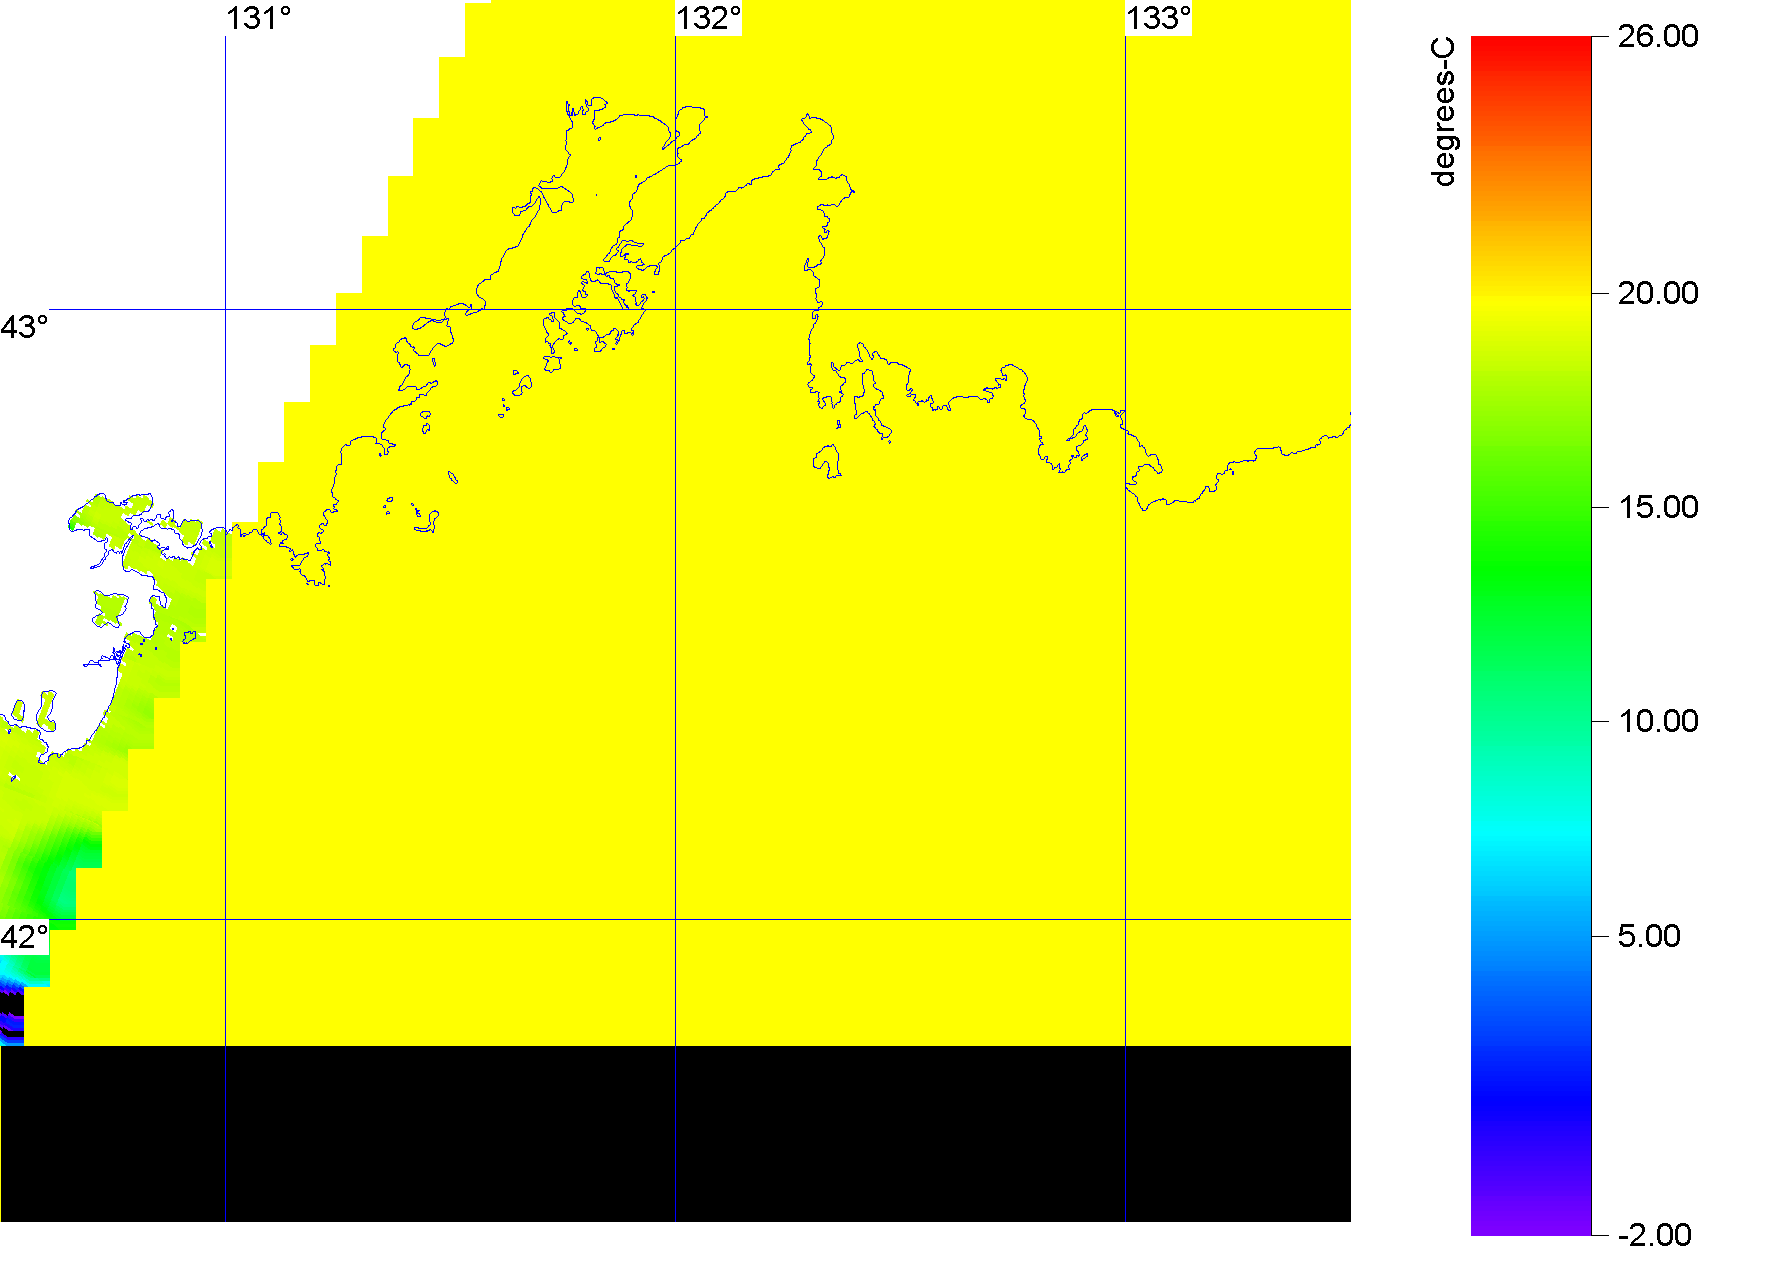Click the 43° latitude label

point(24,327)
